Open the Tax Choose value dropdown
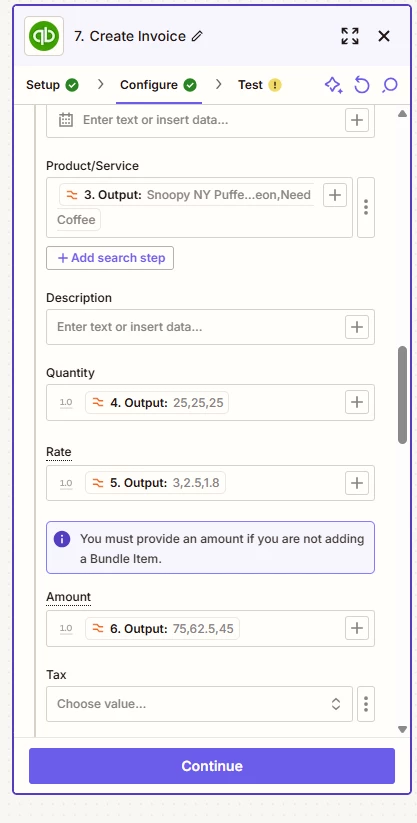 coord(200,704)
